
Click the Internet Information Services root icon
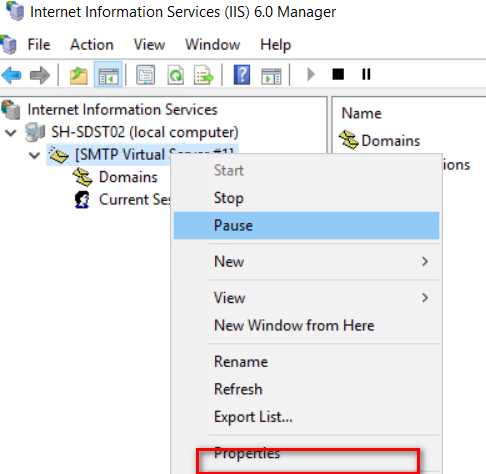point(11,109)
